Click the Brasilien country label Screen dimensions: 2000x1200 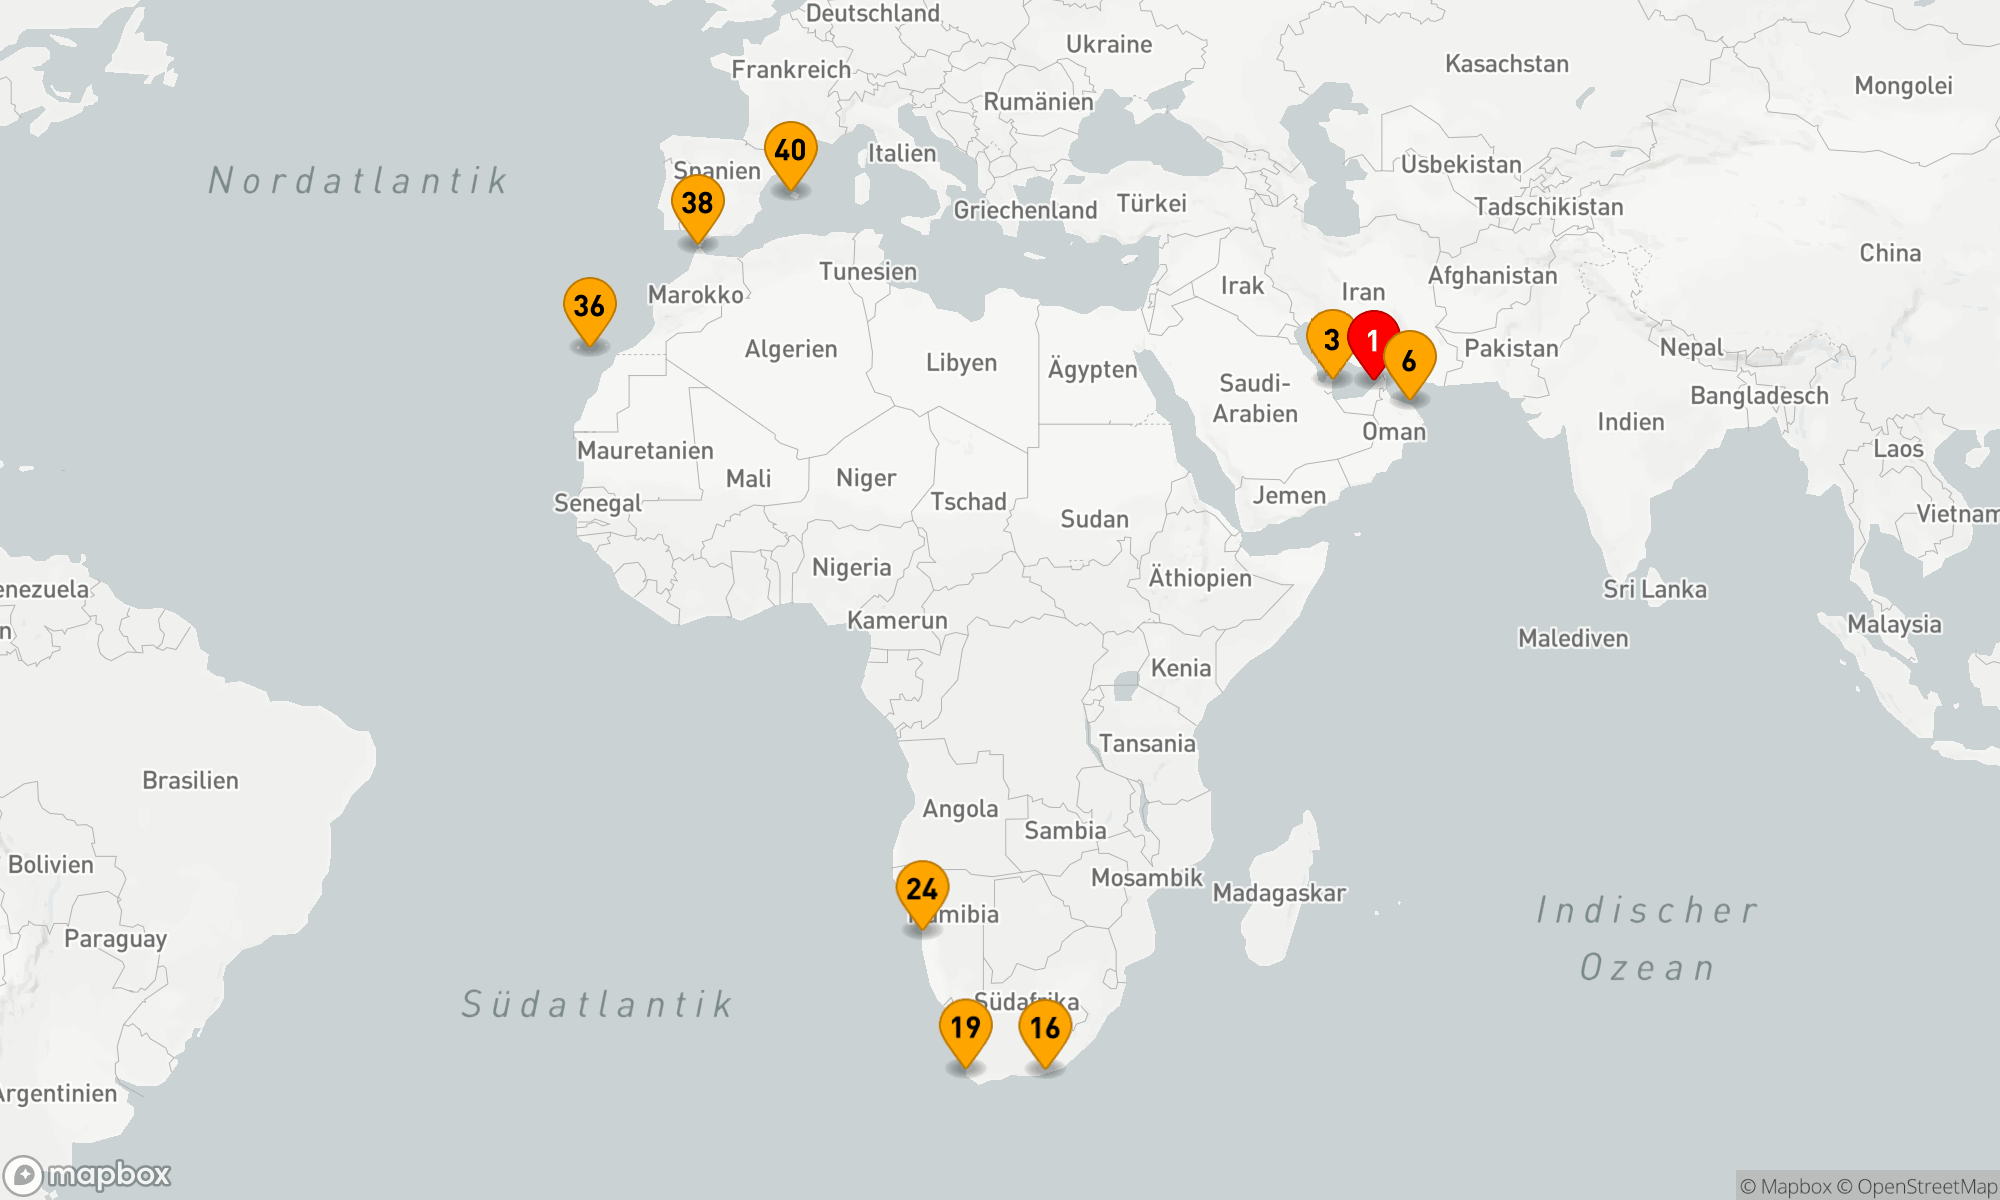click(190, 780)
